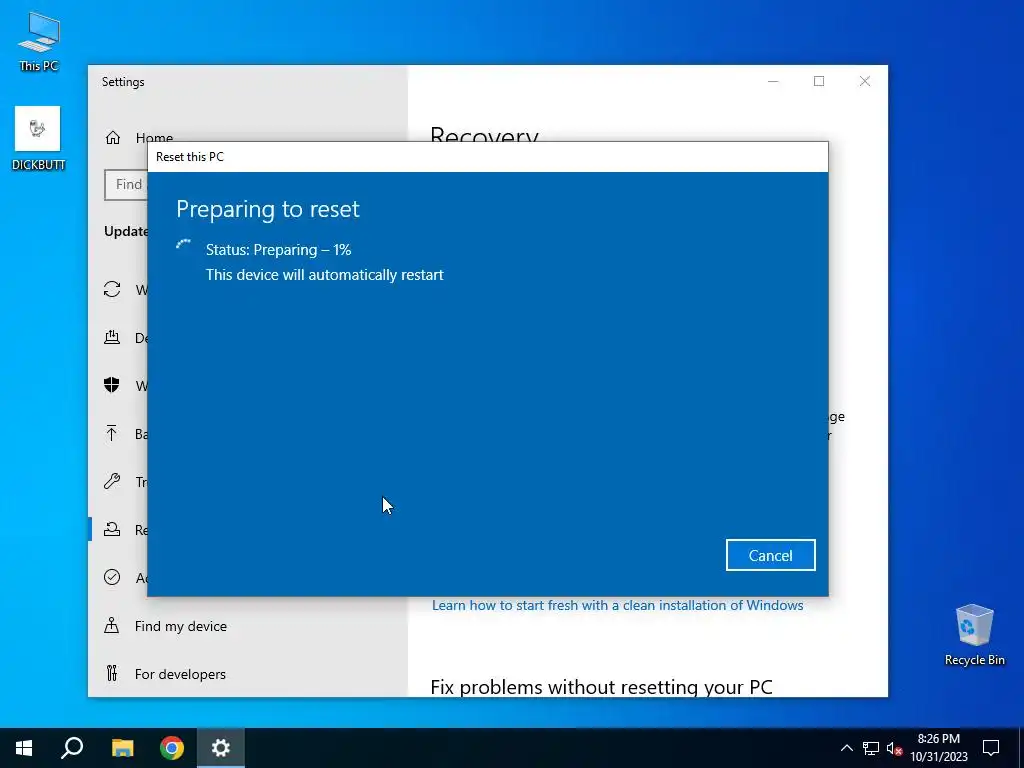Click the Find my device person icon
This screenshot has height=768, width=1024.
pyautogui.click(x=112, y=626)
